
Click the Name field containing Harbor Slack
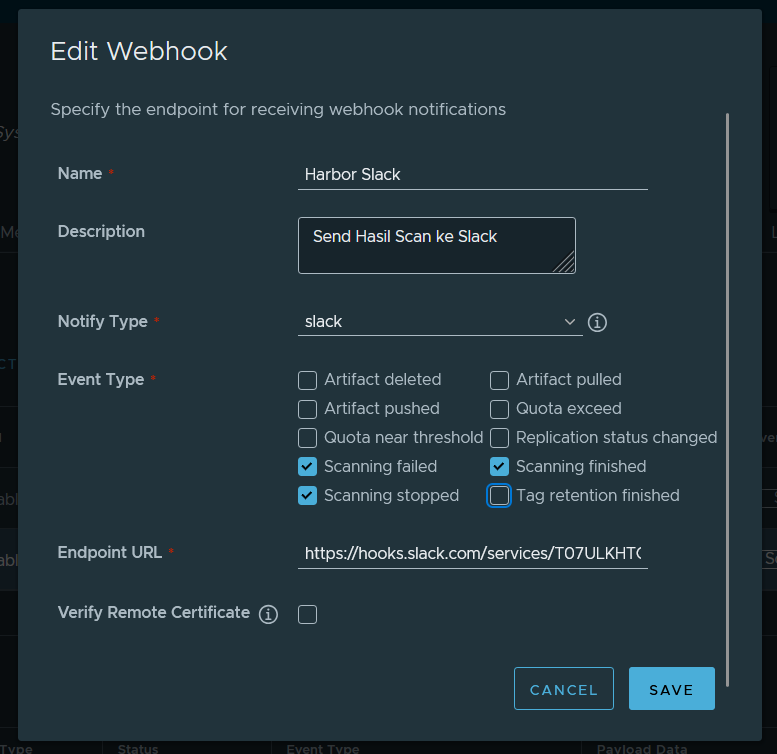[472, 174]
